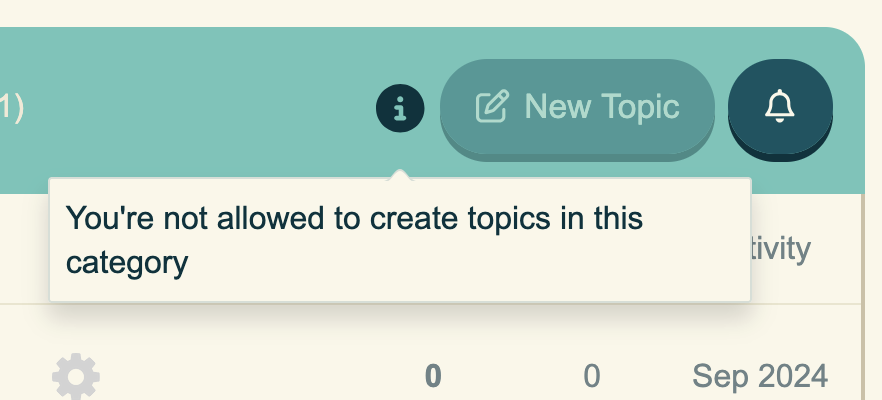Screen dimensions: 882x400
Task: Click the bell notifications button
Action: (780, 106)
